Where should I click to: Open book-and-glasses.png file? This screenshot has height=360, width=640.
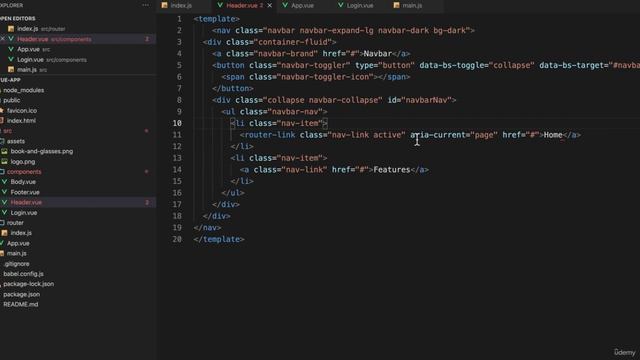tap(42, 151)
